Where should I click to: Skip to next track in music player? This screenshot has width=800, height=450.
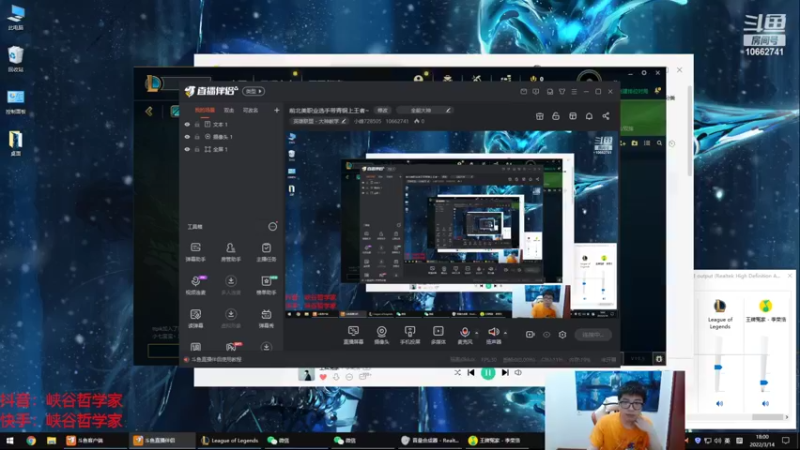(x=505, y=373)
